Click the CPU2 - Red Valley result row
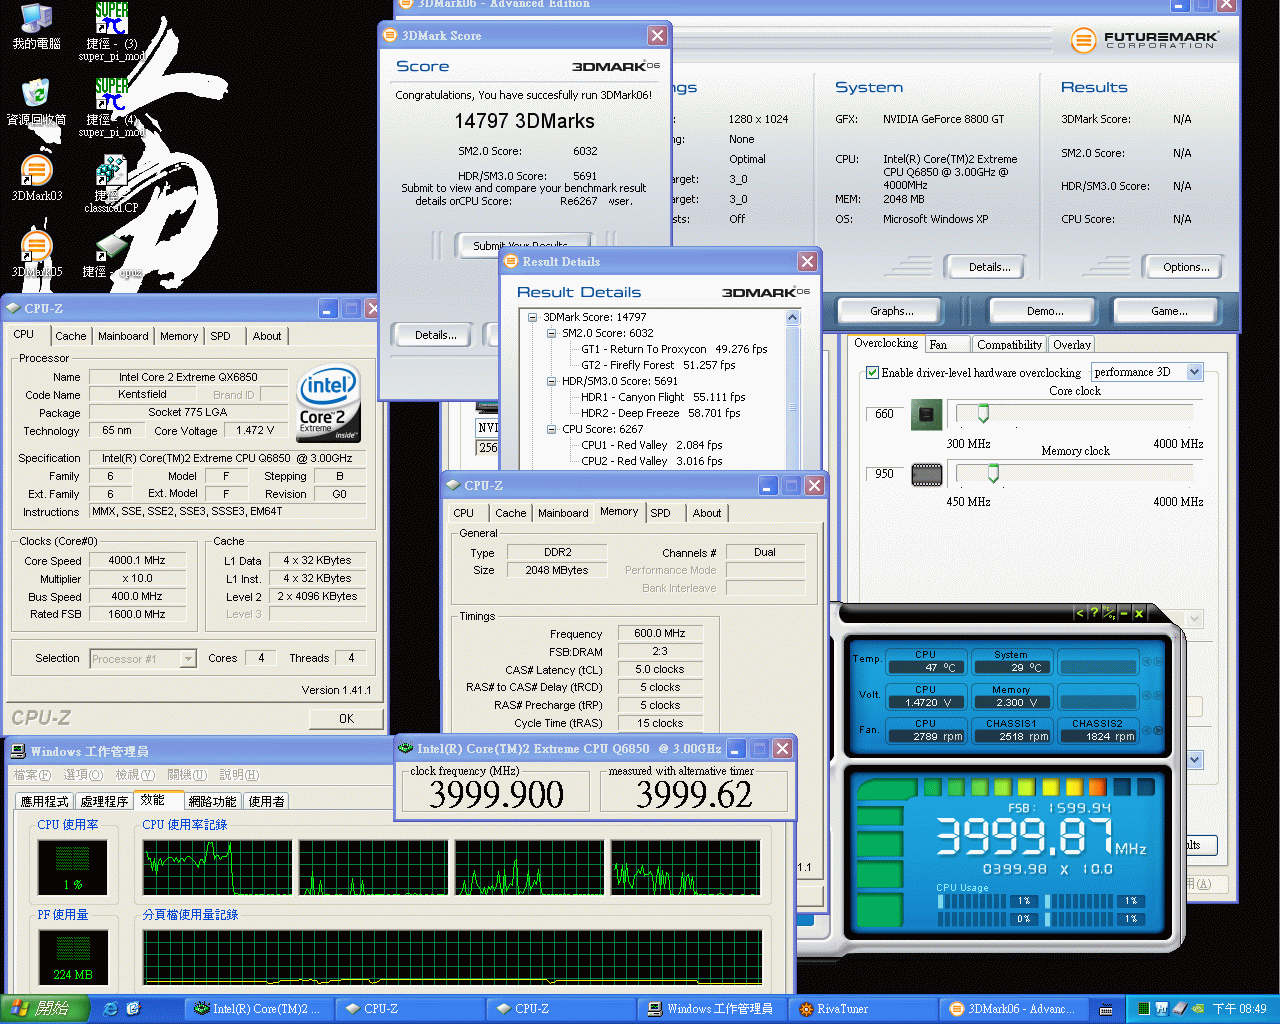The width and height of the screenshot is (1280, 1024). point(652,461)
